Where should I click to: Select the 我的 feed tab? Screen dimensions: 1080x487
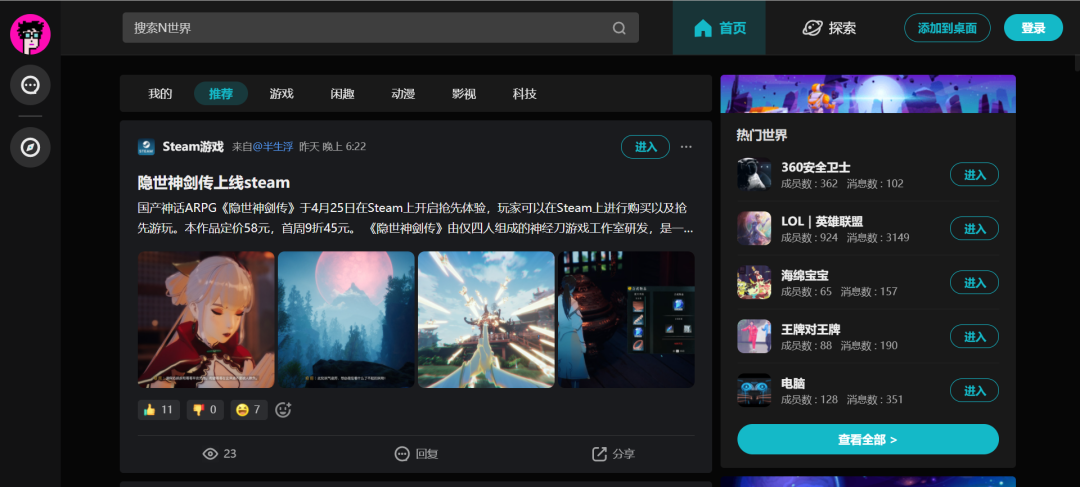[160, 94]
